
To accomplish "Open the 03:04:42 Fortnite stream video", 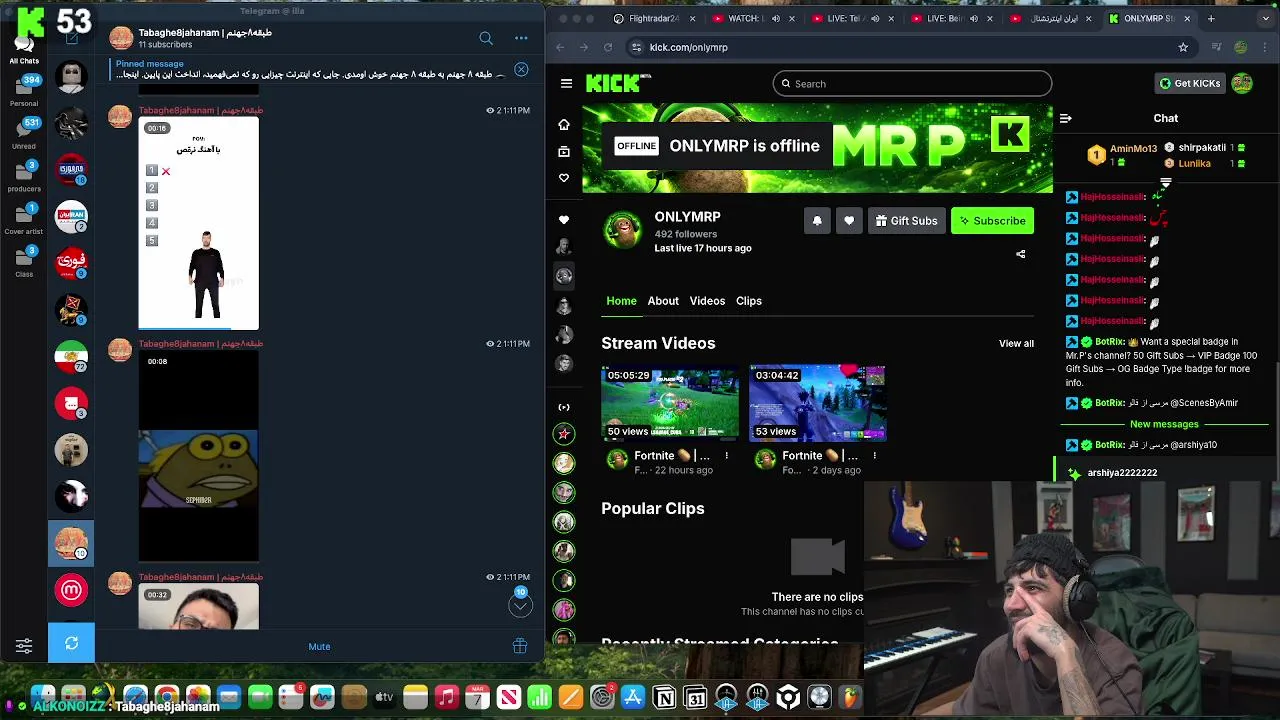I will click(x=818, y=403).
